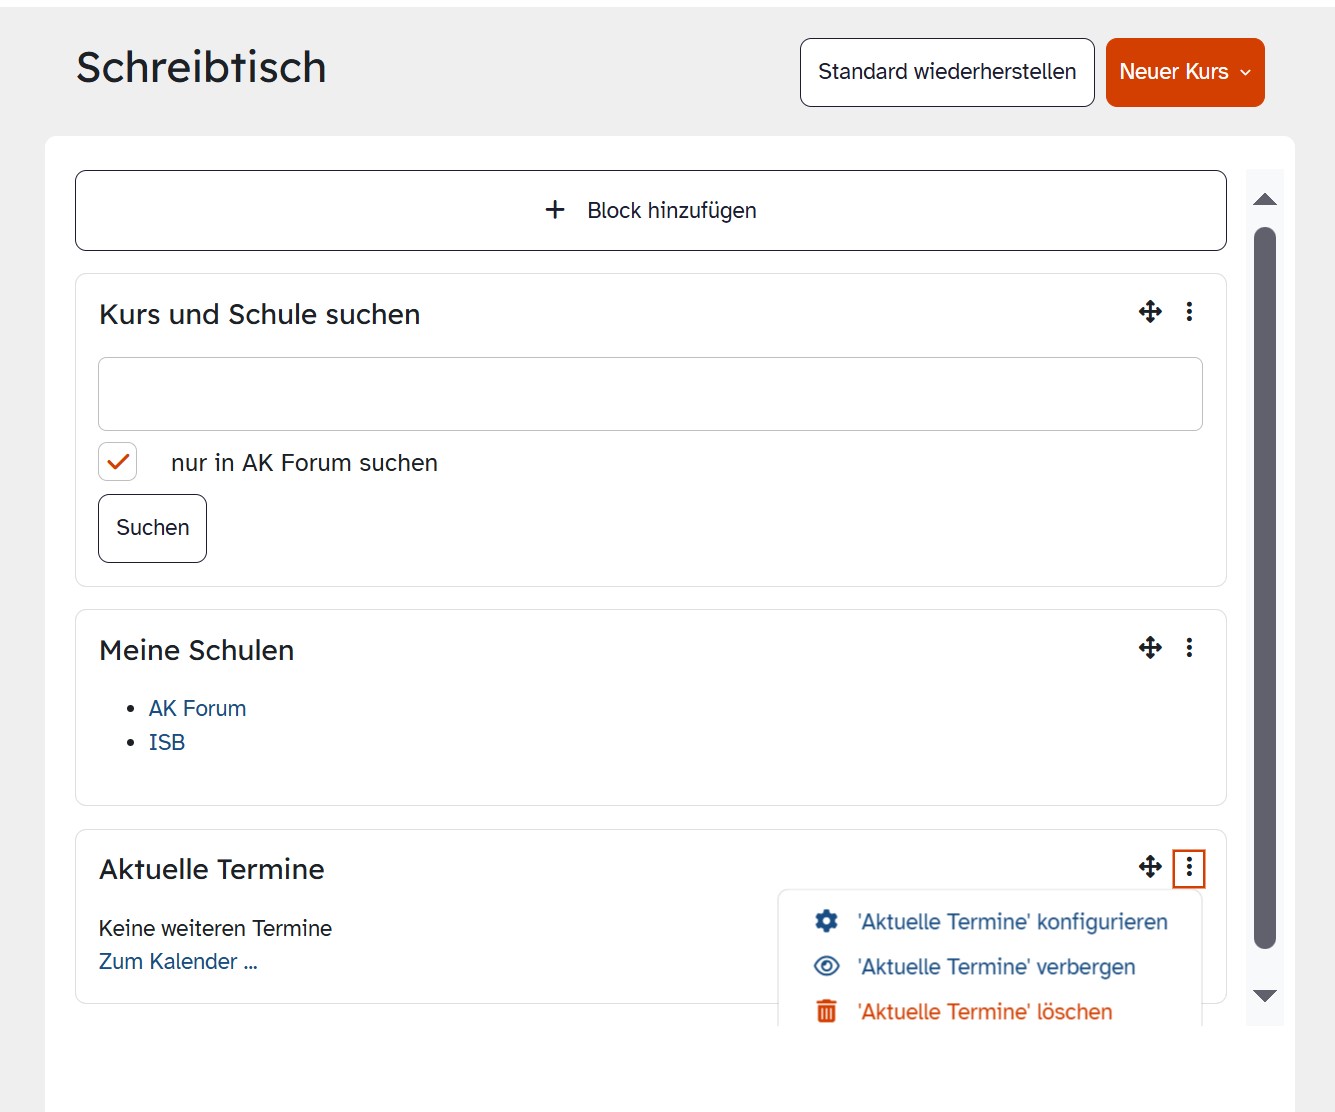The image size is (1335, 1112).
Task: Click move icon for Kurs und Schule suchen
Action: tap(1150, 312)
